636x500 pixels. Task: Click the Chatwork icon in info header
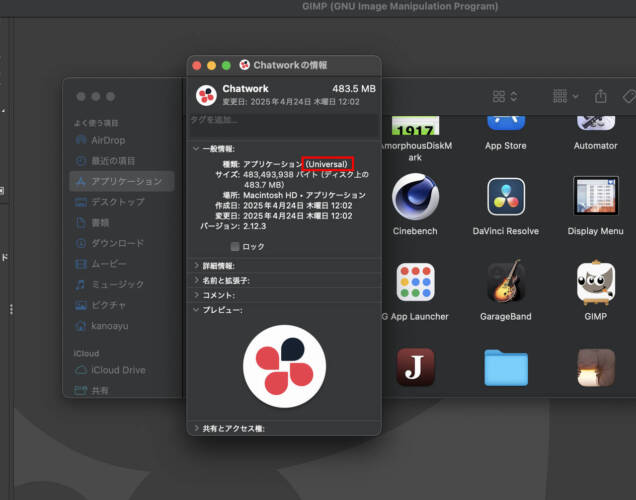pyautogui.click(x=206, y=95)
